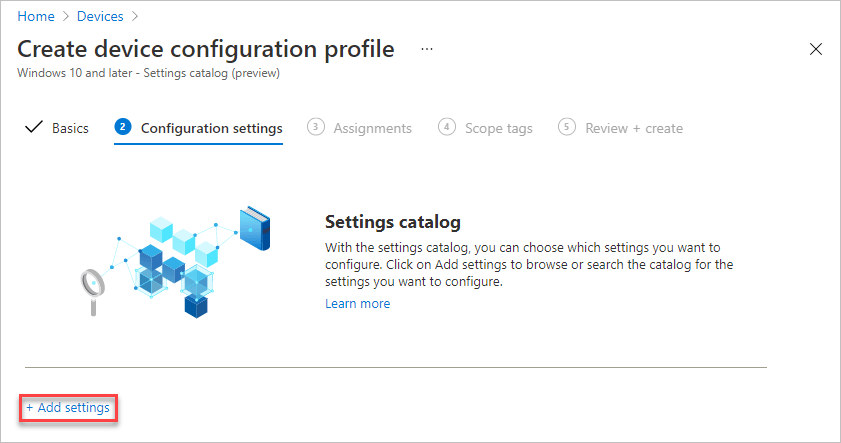Open the Learn more link
Screen dimensions: 841x443
click(357, 304)
